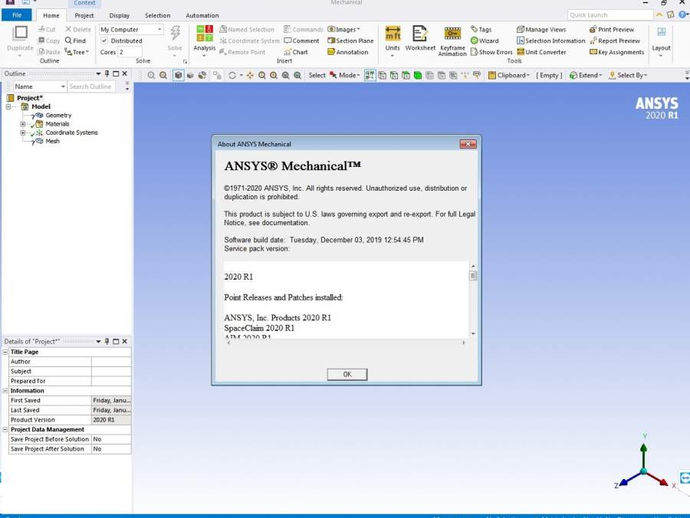The height and width of the screenshot is (518, 690).
Task: Switch to the Display tab
Action: [119, 15]
